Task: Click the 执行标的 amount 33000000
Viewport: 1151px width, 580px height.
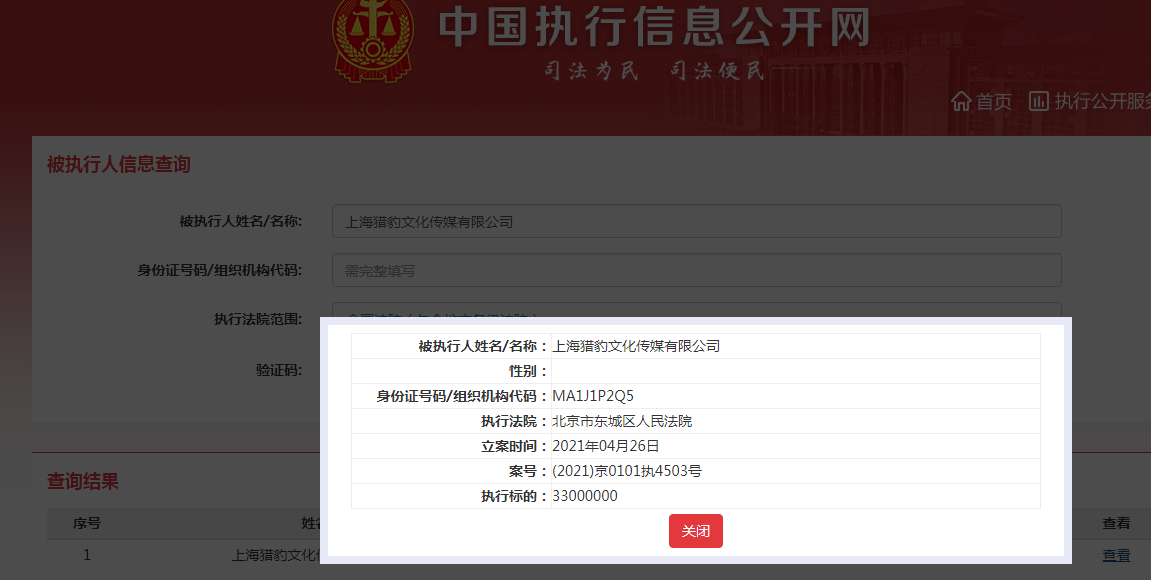Action: pos(585,496)
